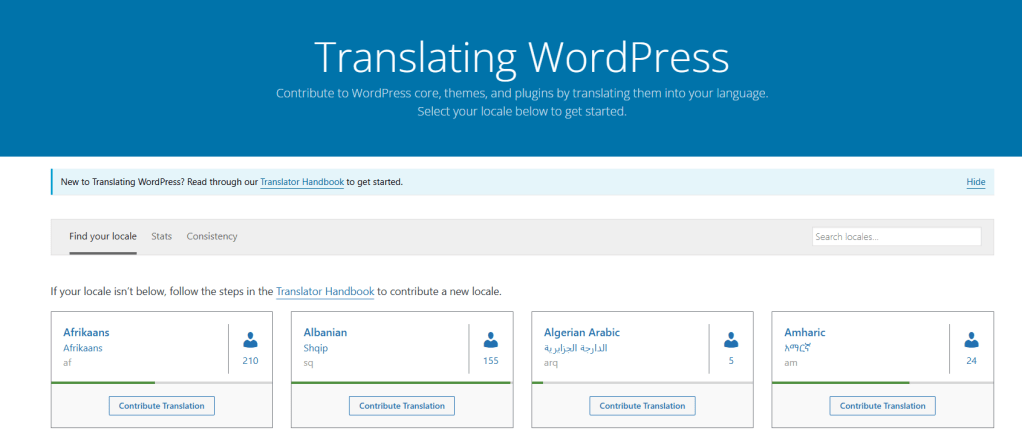The image size is (1022, 442).
Task: Open the Albanian locale title link
Action: tap(325, 332)
